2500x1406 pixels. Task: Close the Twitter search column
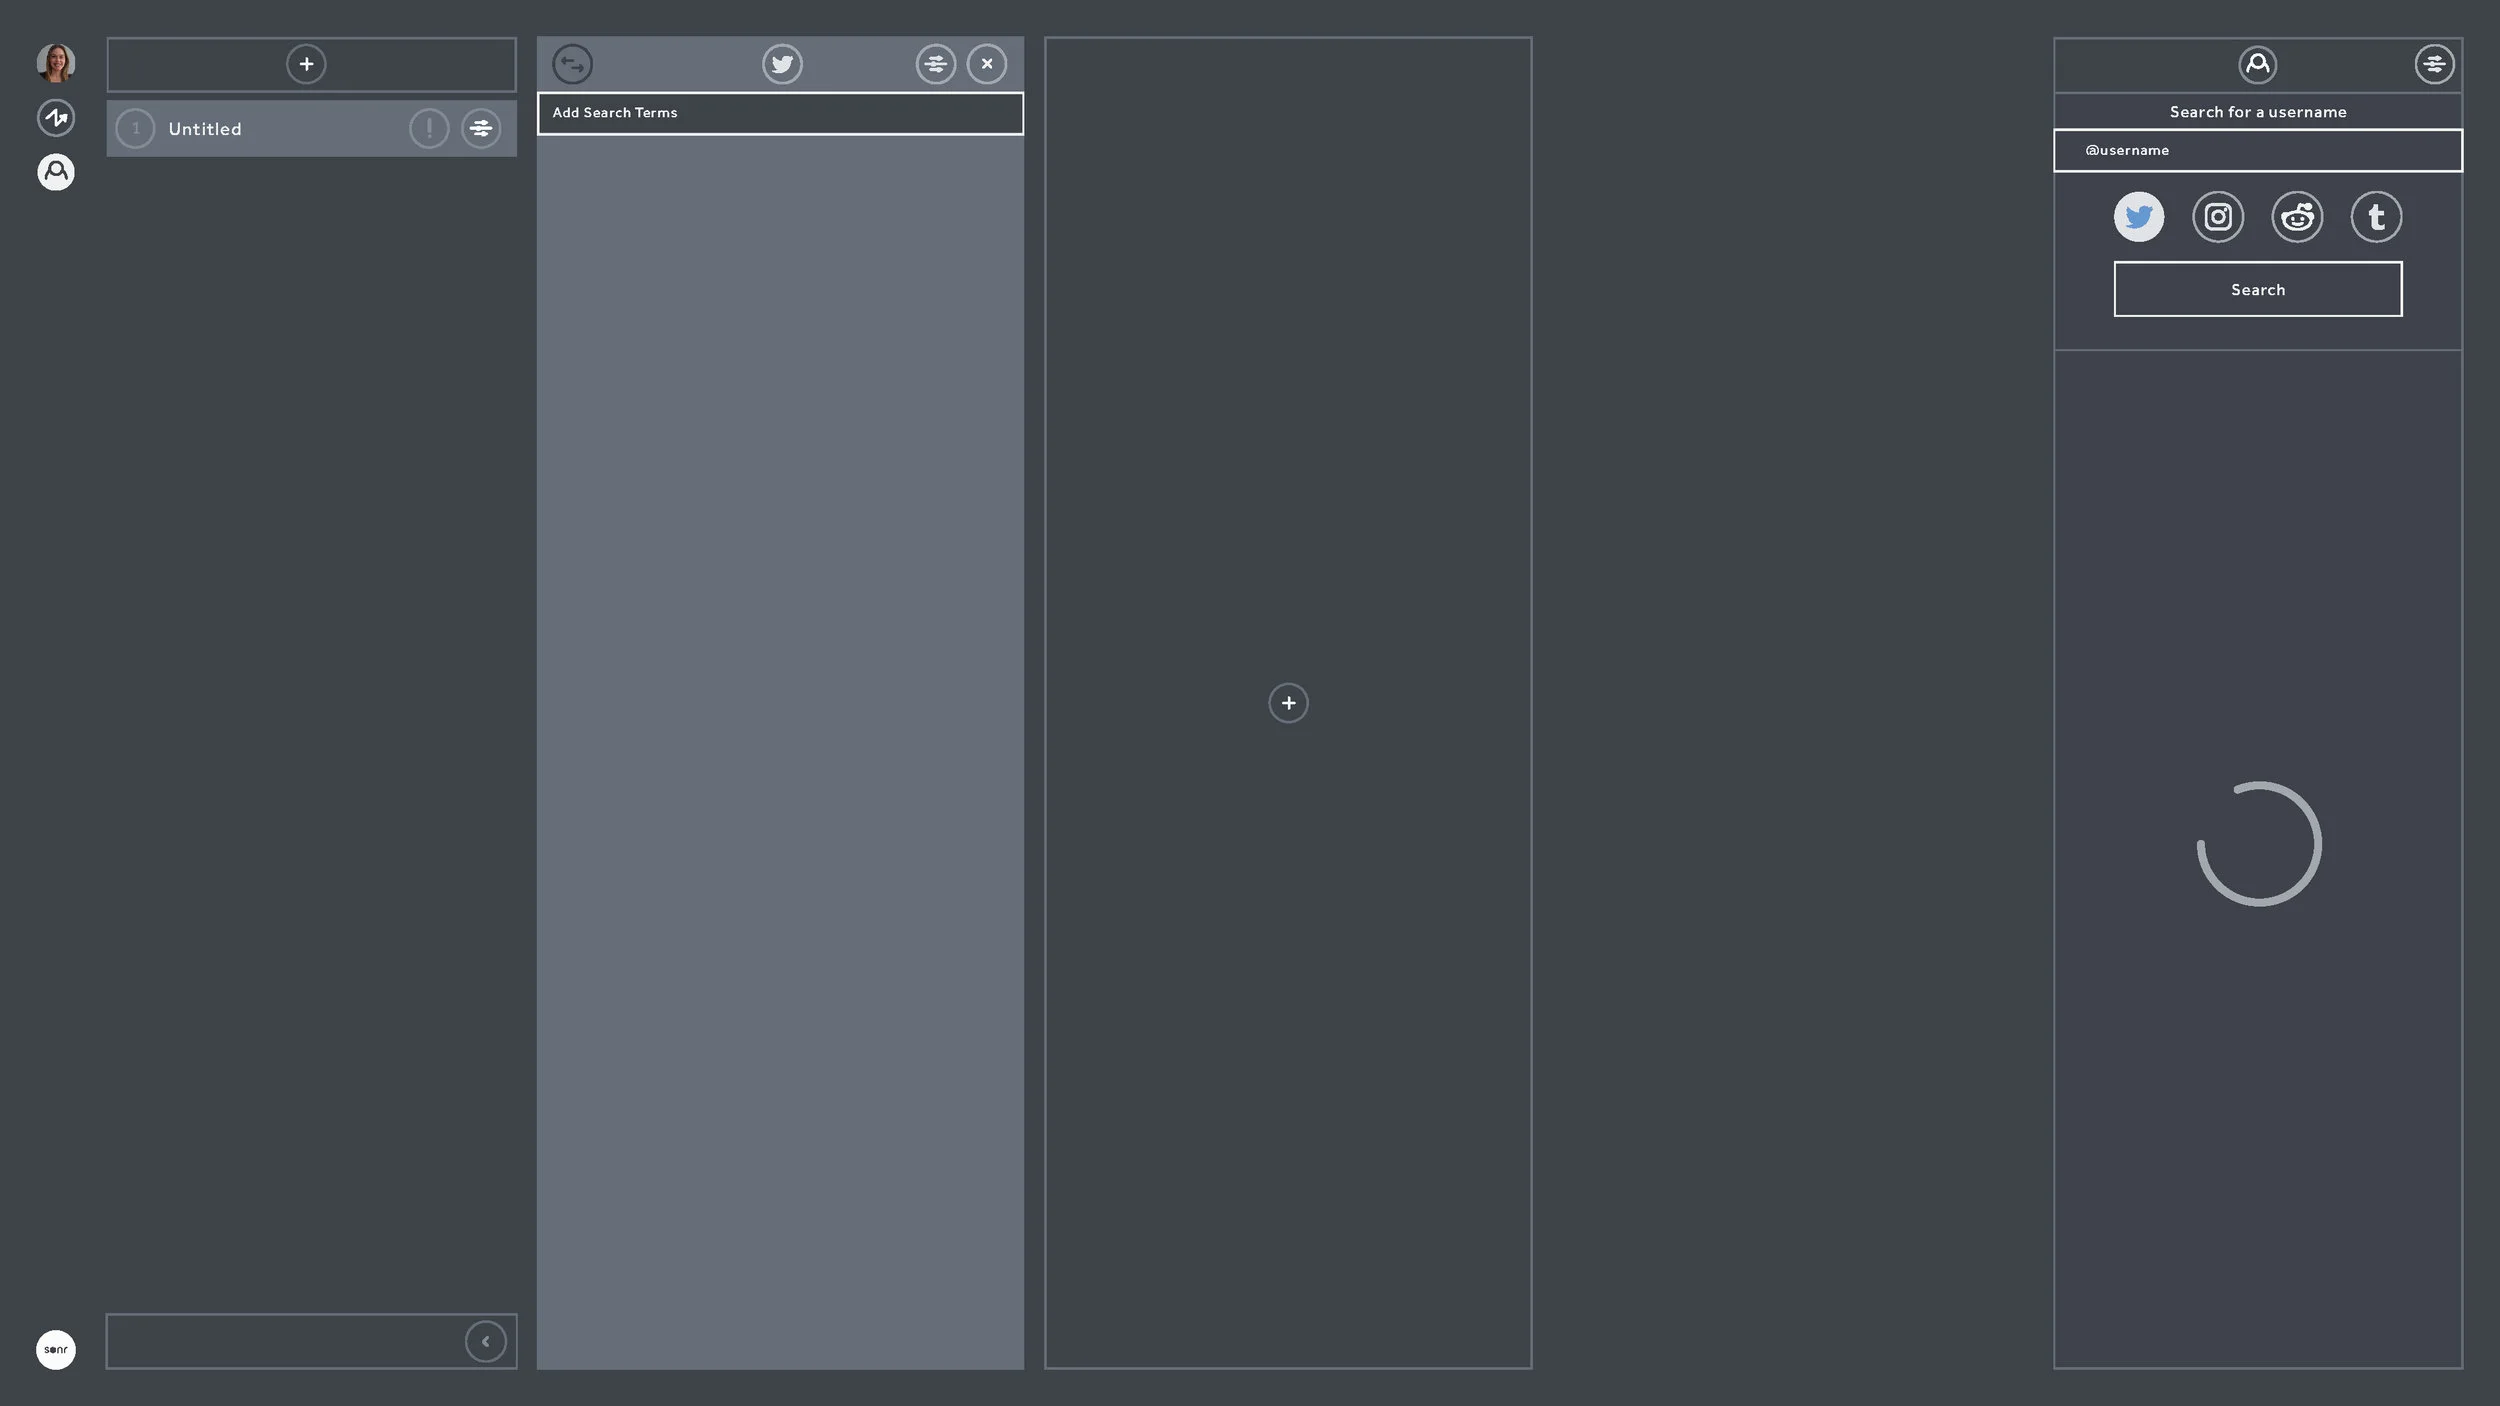coord(987,64)
